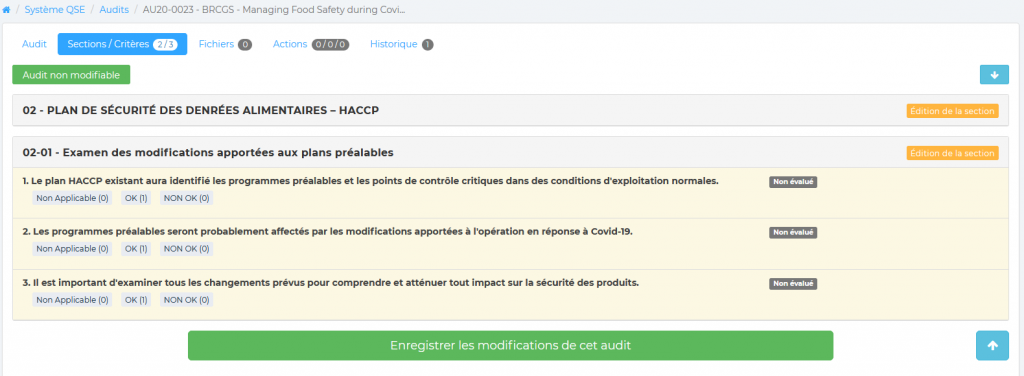
Task: Click the Audit non modifiable button
Action: [x=71, y=75]
